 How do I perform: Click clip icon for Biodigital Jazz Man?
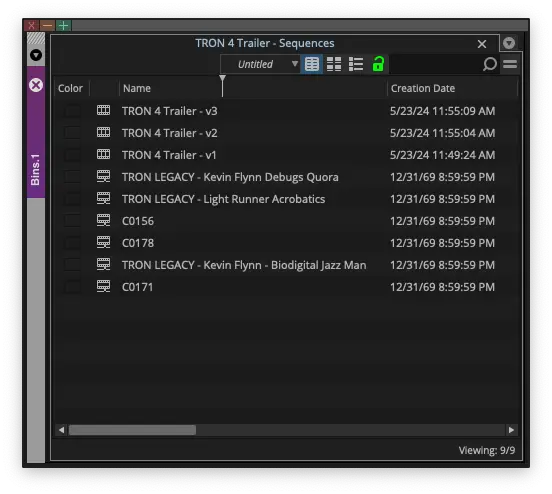(x=103, y=264)
